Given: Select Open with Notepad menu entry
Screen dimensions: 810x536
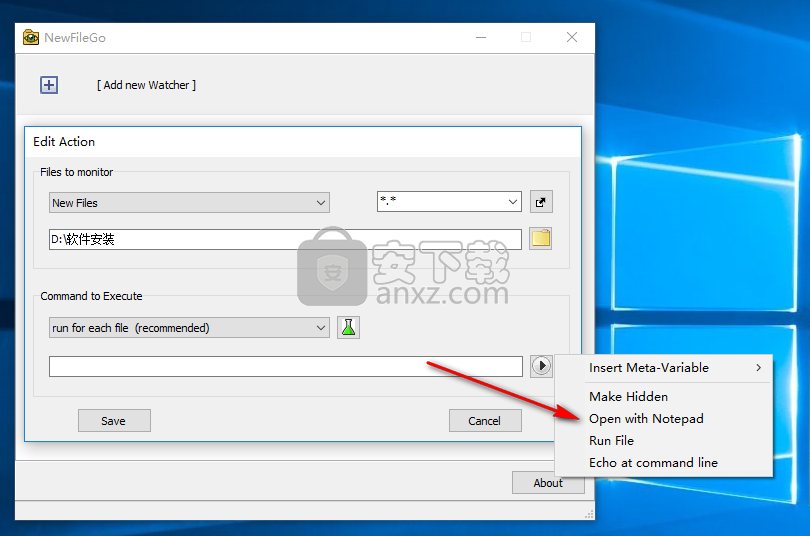Looking at the screenshot, I should (x=664, y=419).
